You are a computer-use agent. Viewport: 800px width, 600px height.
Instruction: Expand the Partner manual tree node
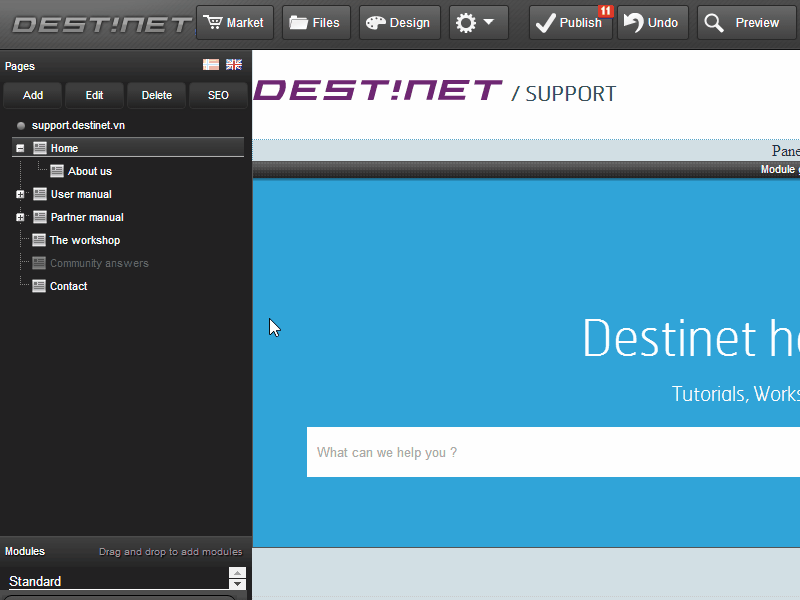tap(20, 217)
